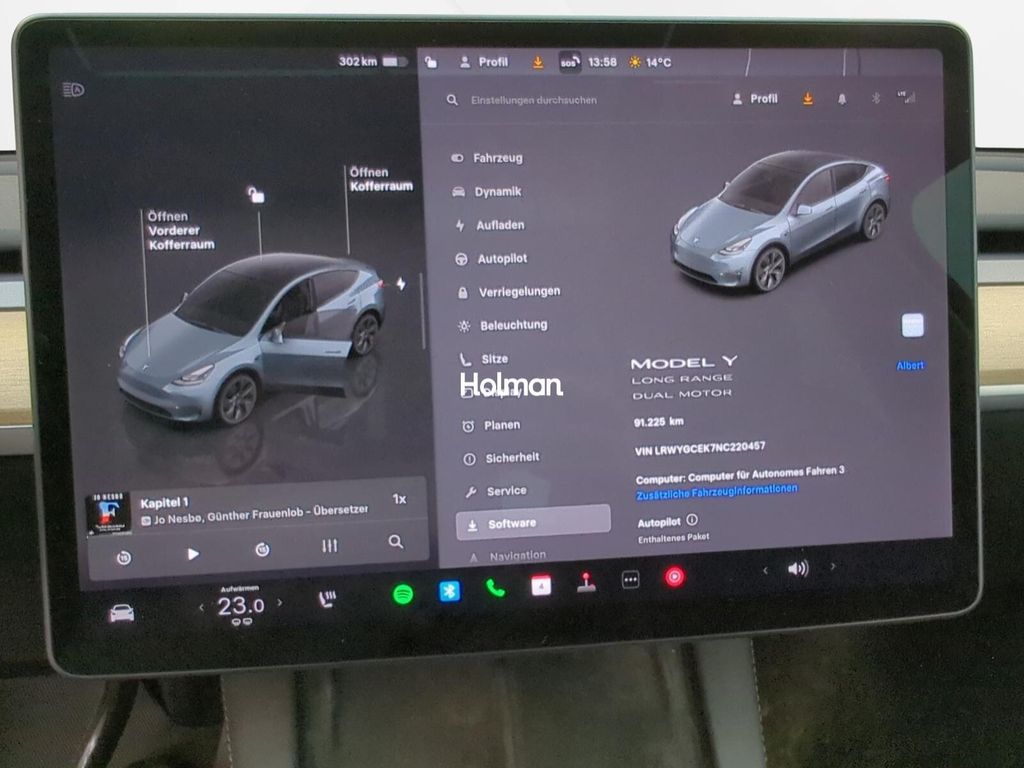This screenshot has height=768, width=1024.
Task: Tap Öffnen Kofferraum to open the trunk
Action: tap(380, 179)
